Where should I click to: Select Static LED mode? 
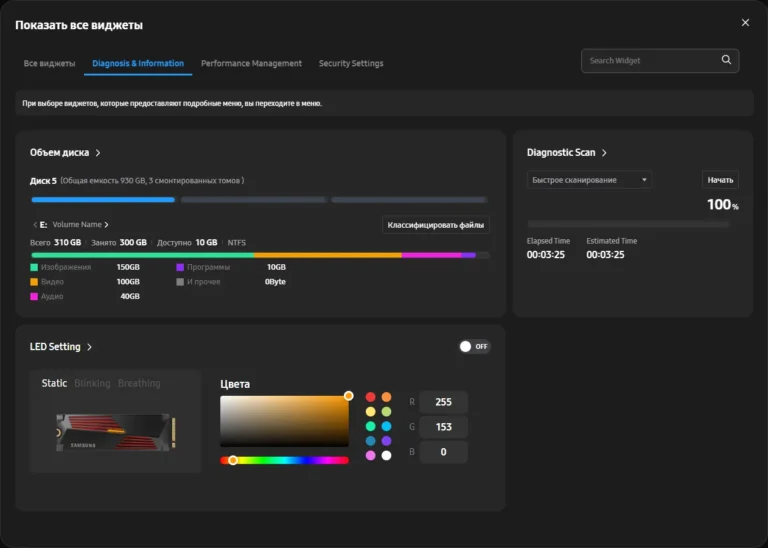54,383
